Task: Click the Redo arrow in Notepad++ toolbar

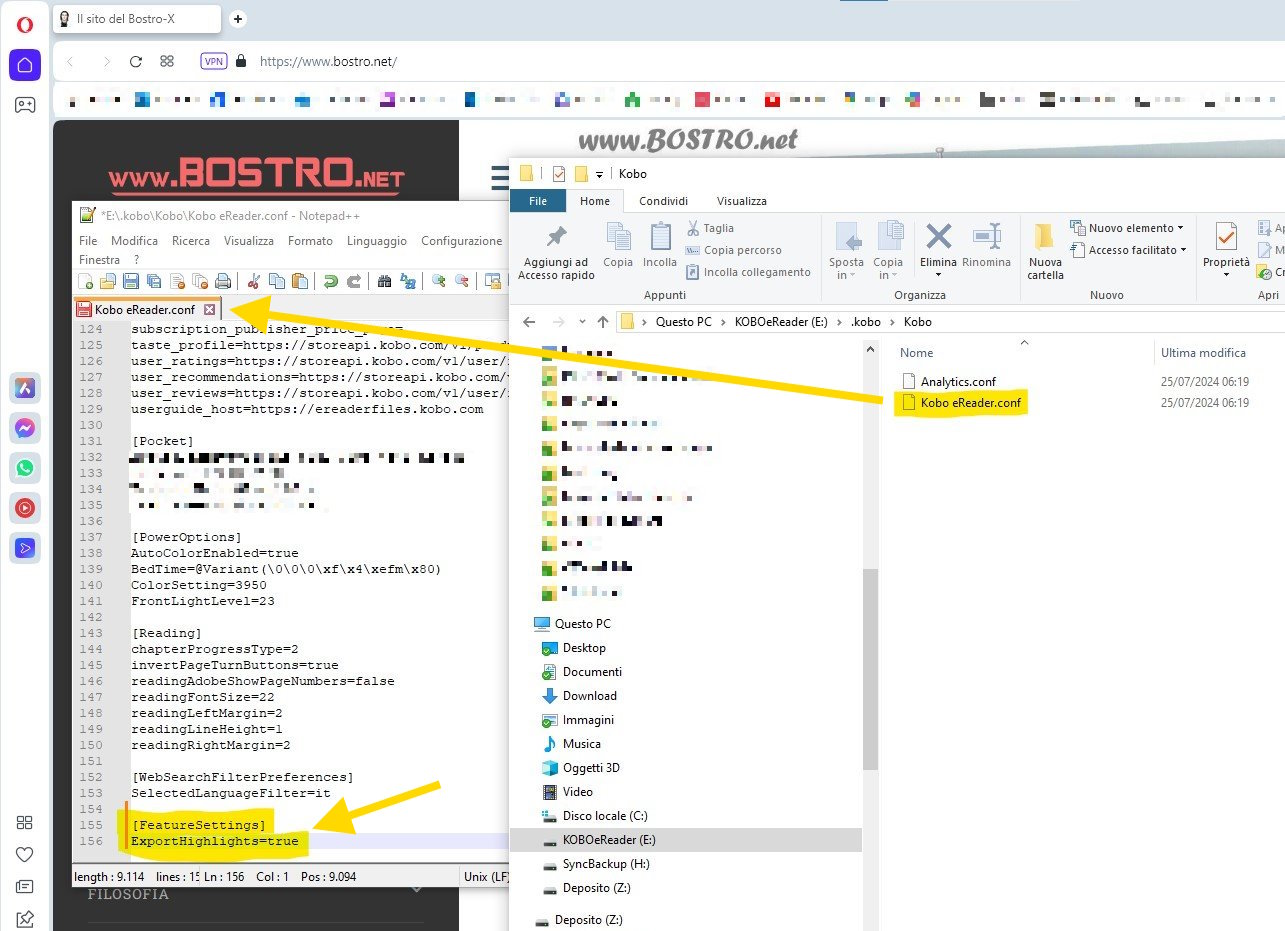Action: pyautogui.click(x=354, y=281)
